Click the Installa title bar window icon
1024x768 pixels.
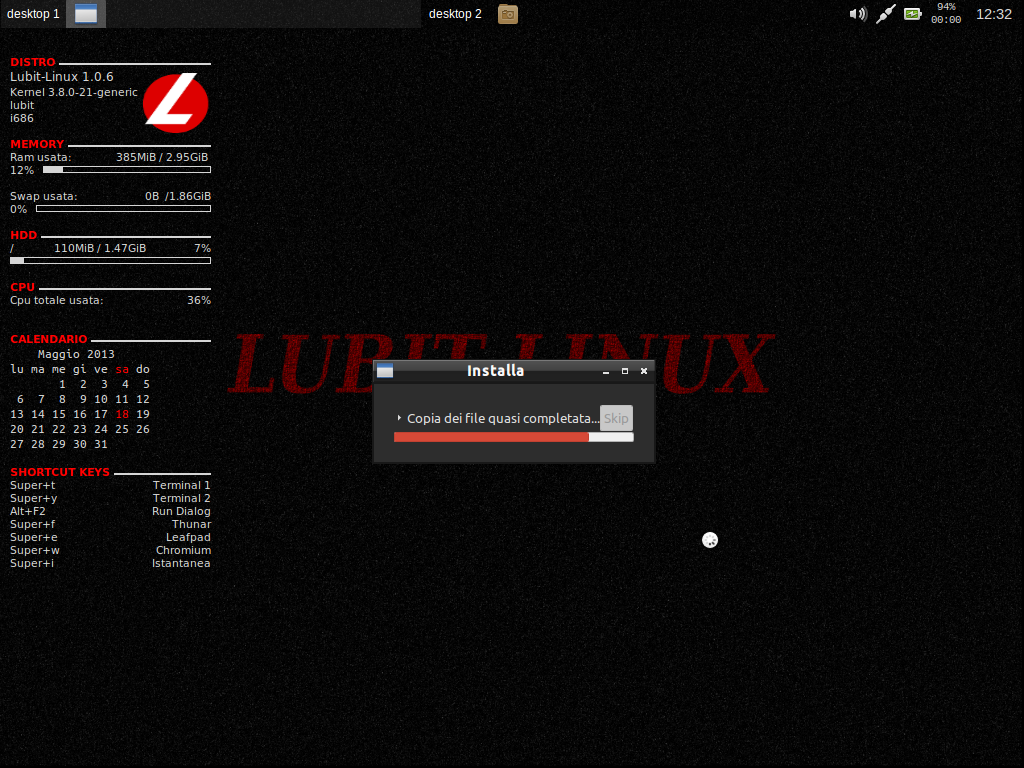click(384, 370)
